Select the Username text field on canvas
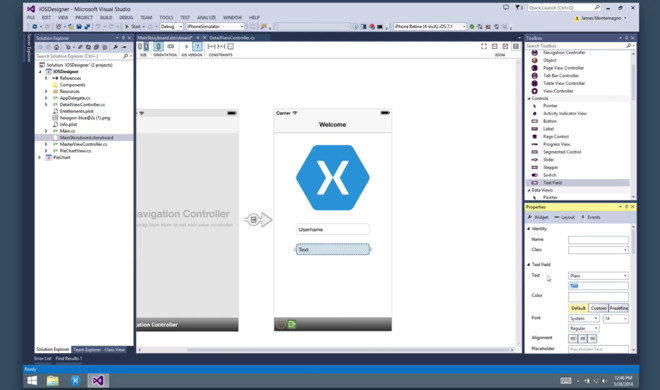The height and width of the screenshot is (390, 660). (x=333, y=229)
